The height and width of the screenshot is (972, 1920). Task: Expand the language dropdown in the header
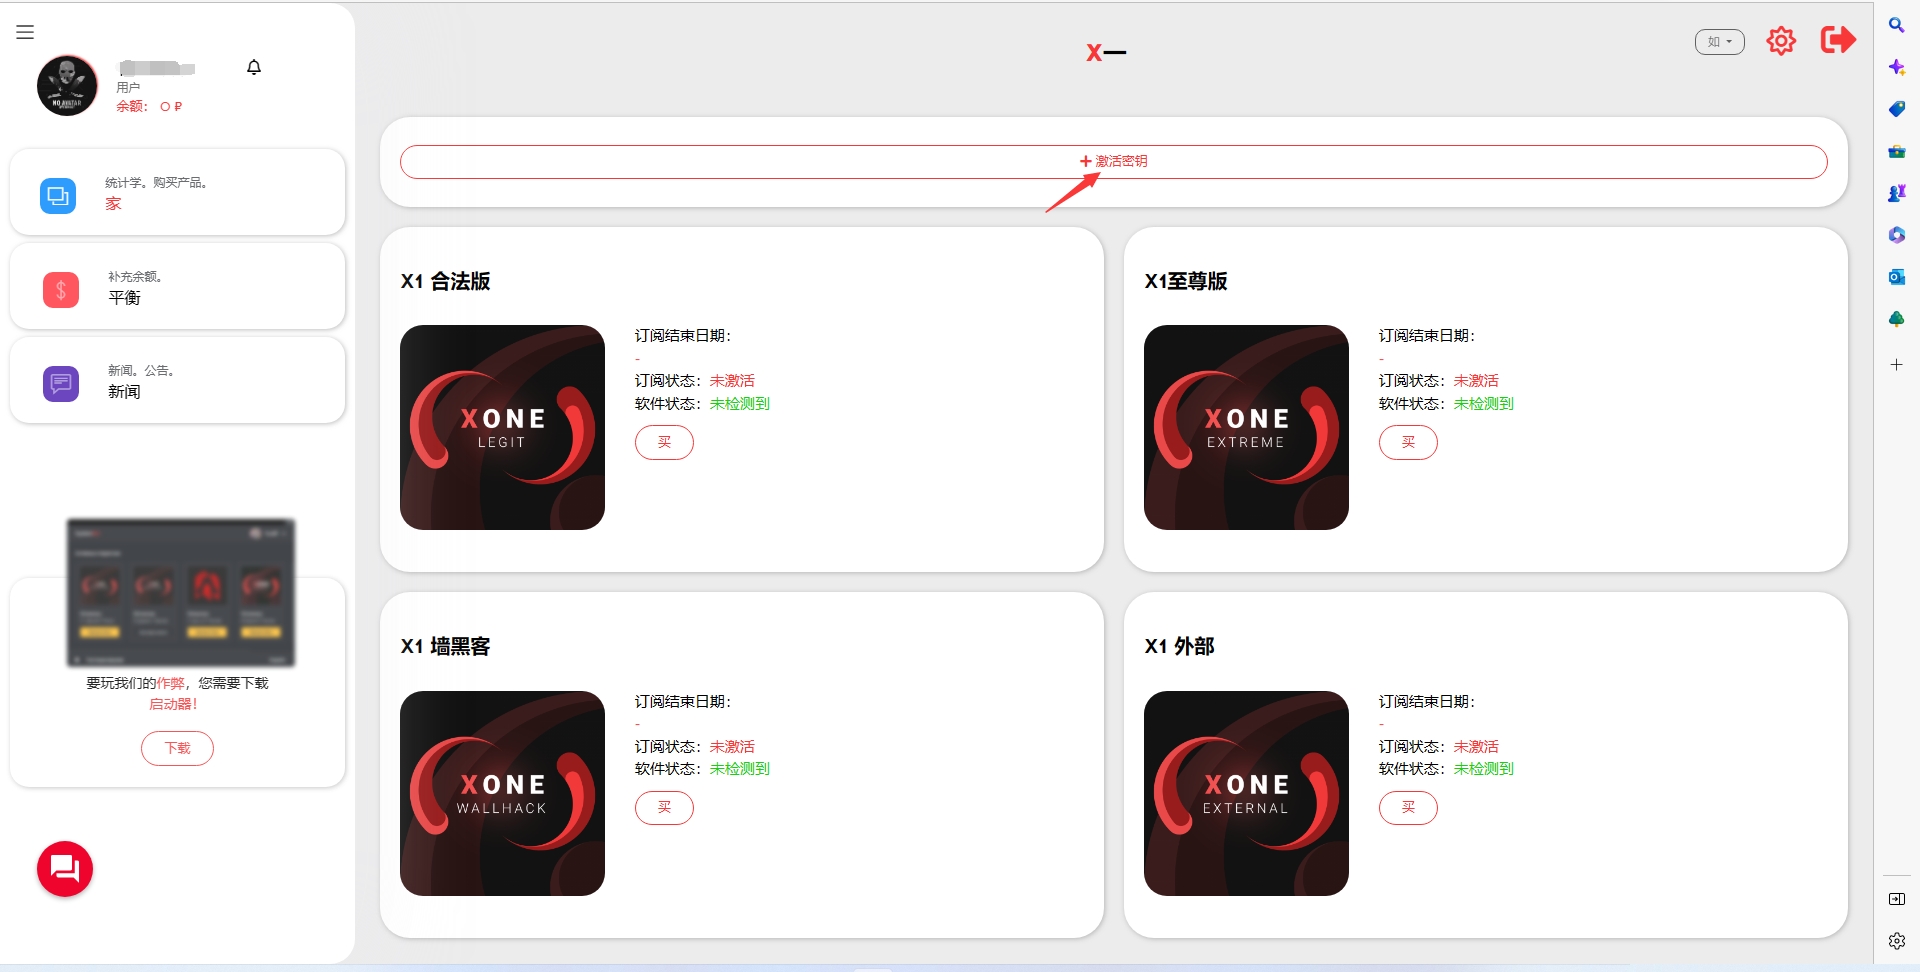coord(1719,42)
